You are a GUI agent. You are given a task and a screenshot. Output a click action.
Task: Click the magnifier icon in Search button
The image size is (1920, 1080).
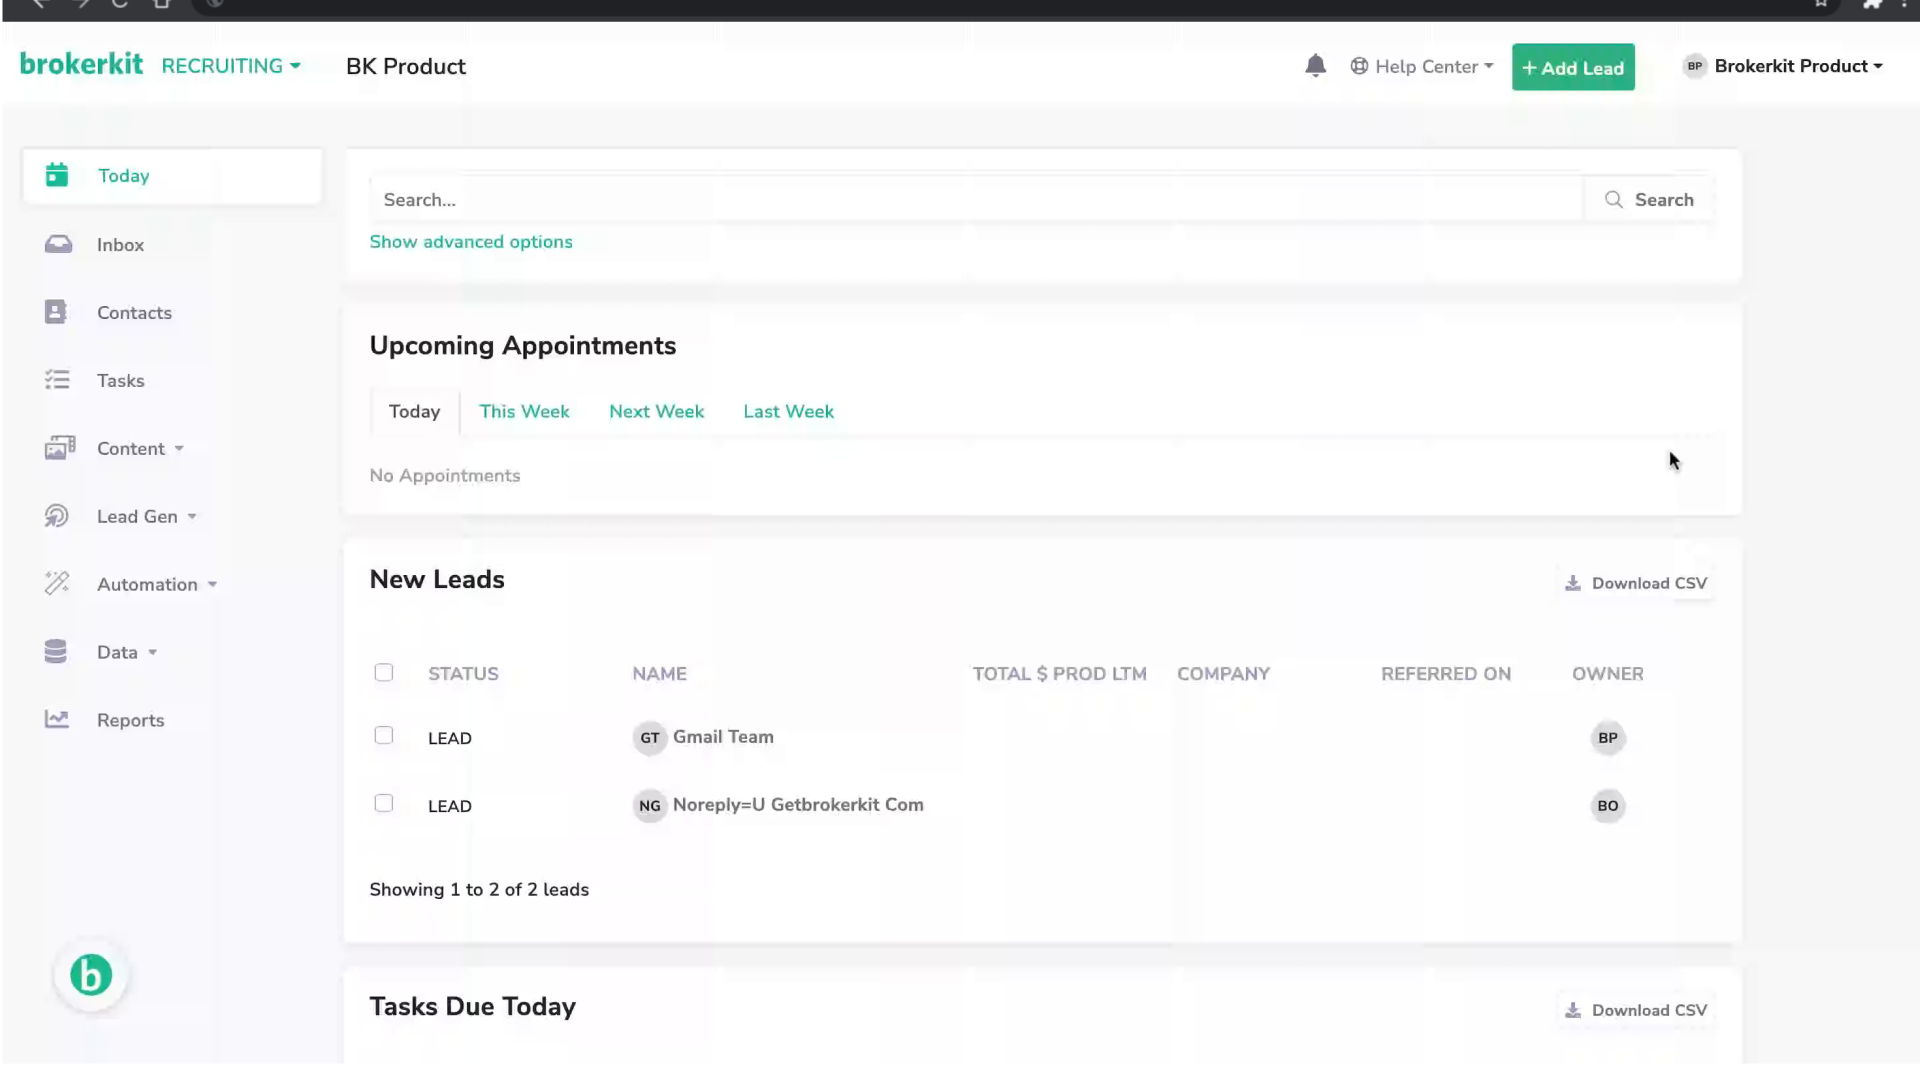1613,200
